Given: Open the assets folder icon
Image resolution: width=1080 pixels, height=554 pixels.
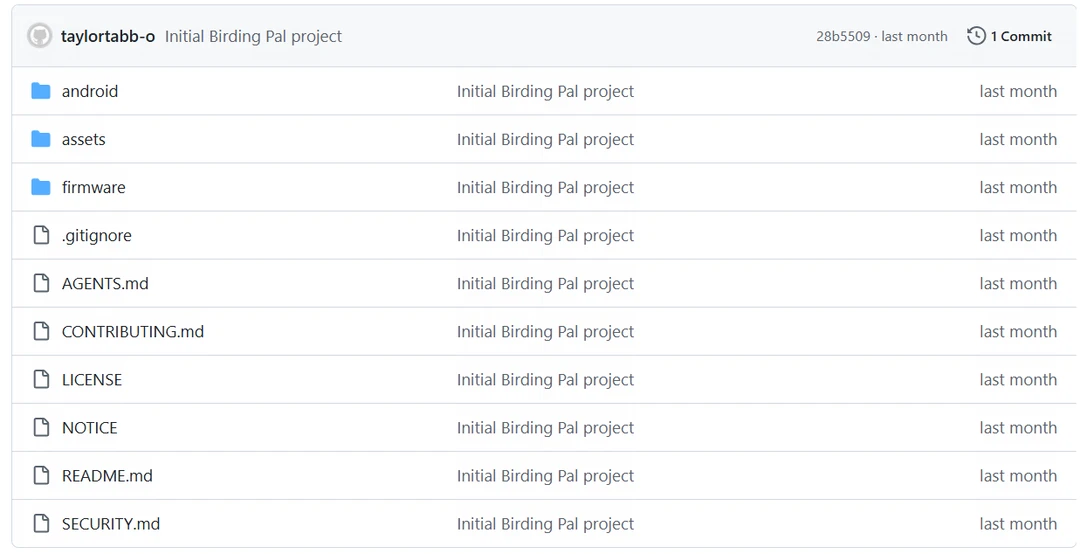Looking at the screenshot, I should click(x=41, y=139).
